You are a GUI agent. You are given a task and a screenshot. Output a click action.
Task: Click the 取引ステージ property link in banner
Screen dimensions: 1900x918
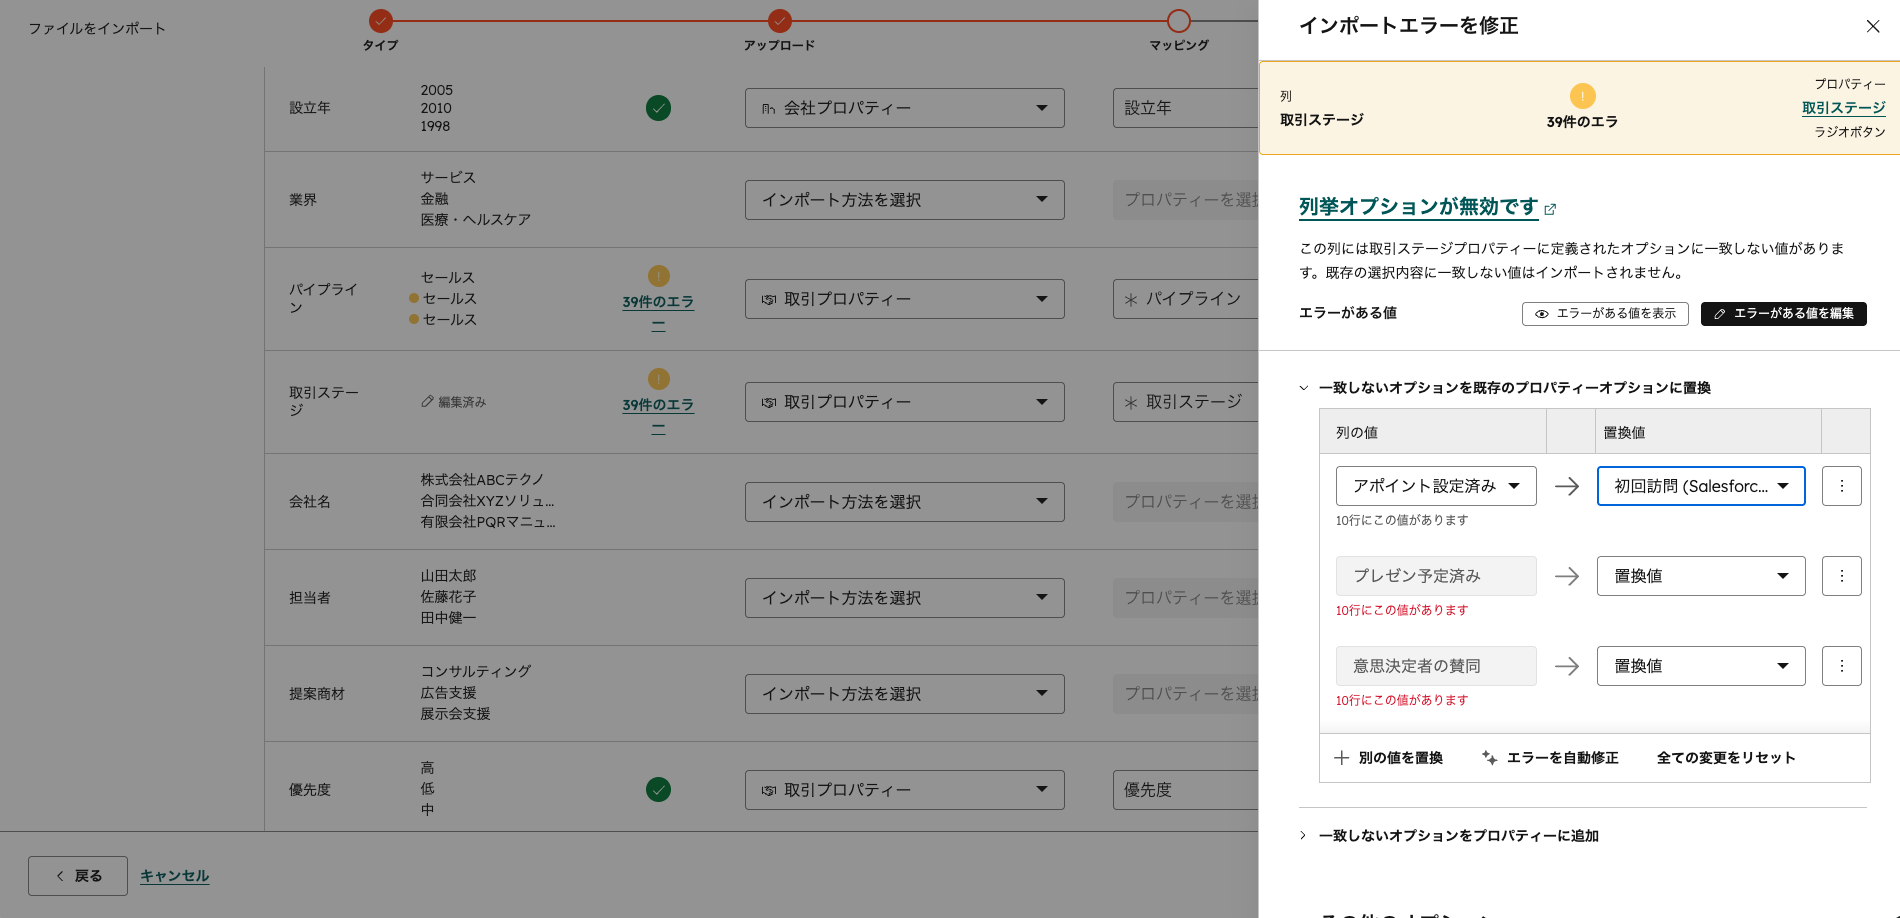[x=1843, y=108]
